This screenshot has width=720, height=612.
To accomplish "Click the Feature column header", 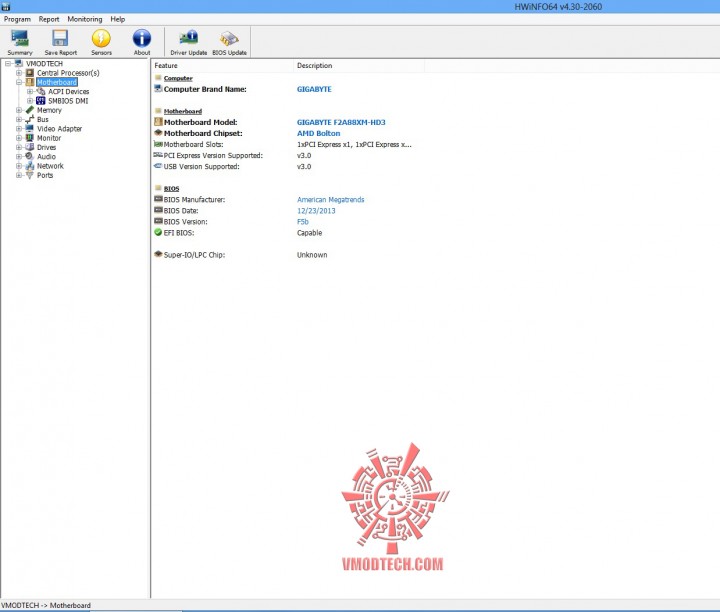I will tap(222, 66).
